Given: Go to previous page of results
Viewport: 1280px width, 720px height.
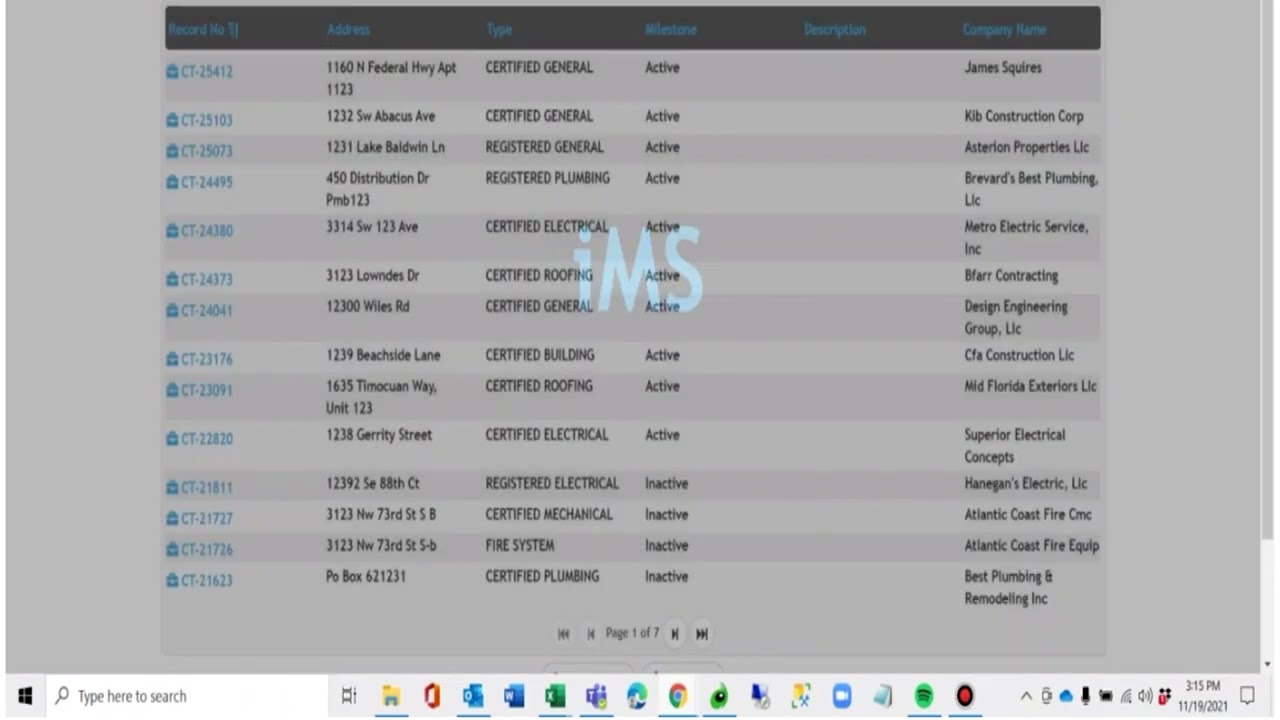Looking at the screenshot, I should tap(591, 634).
